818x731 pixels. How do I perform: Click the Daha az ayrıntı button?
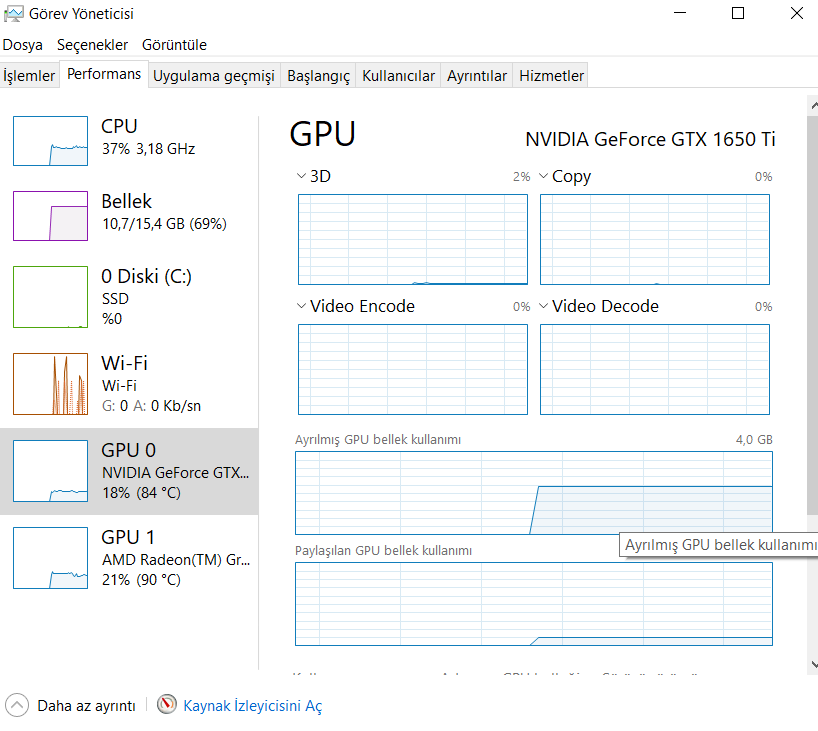click(86, 706)
